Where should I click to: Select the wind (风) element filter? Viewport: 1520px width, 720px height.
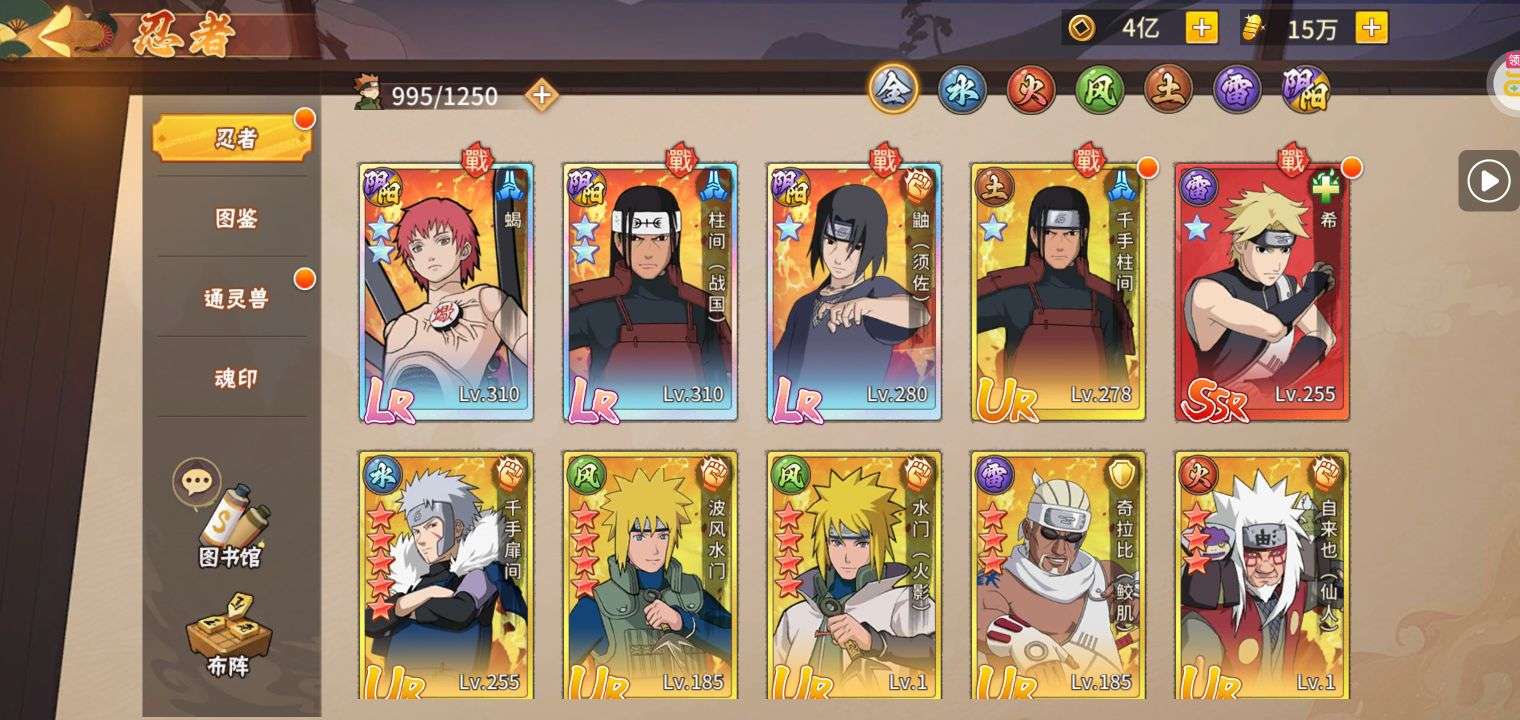pos(1100,91)
